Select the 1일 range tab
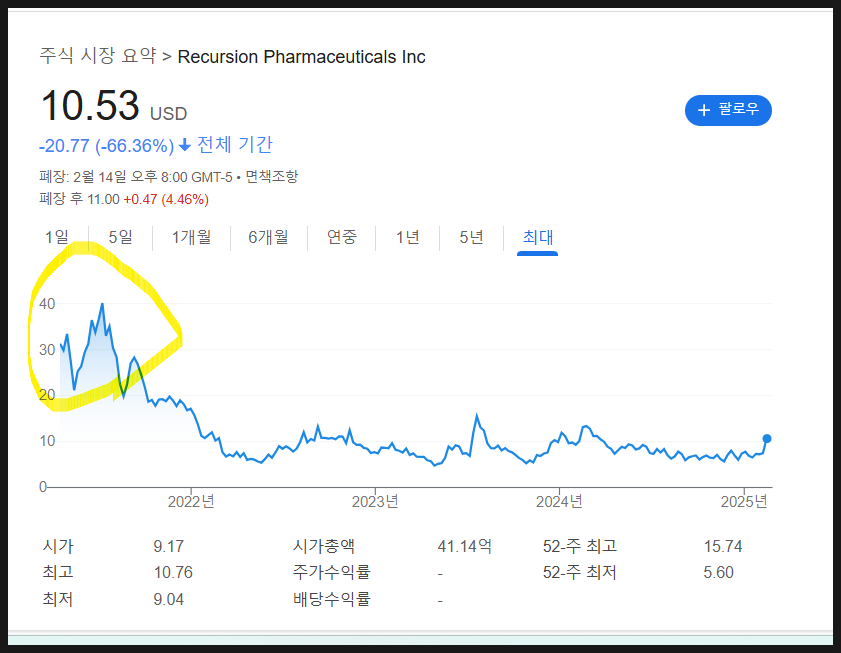 tap(57, 237)
